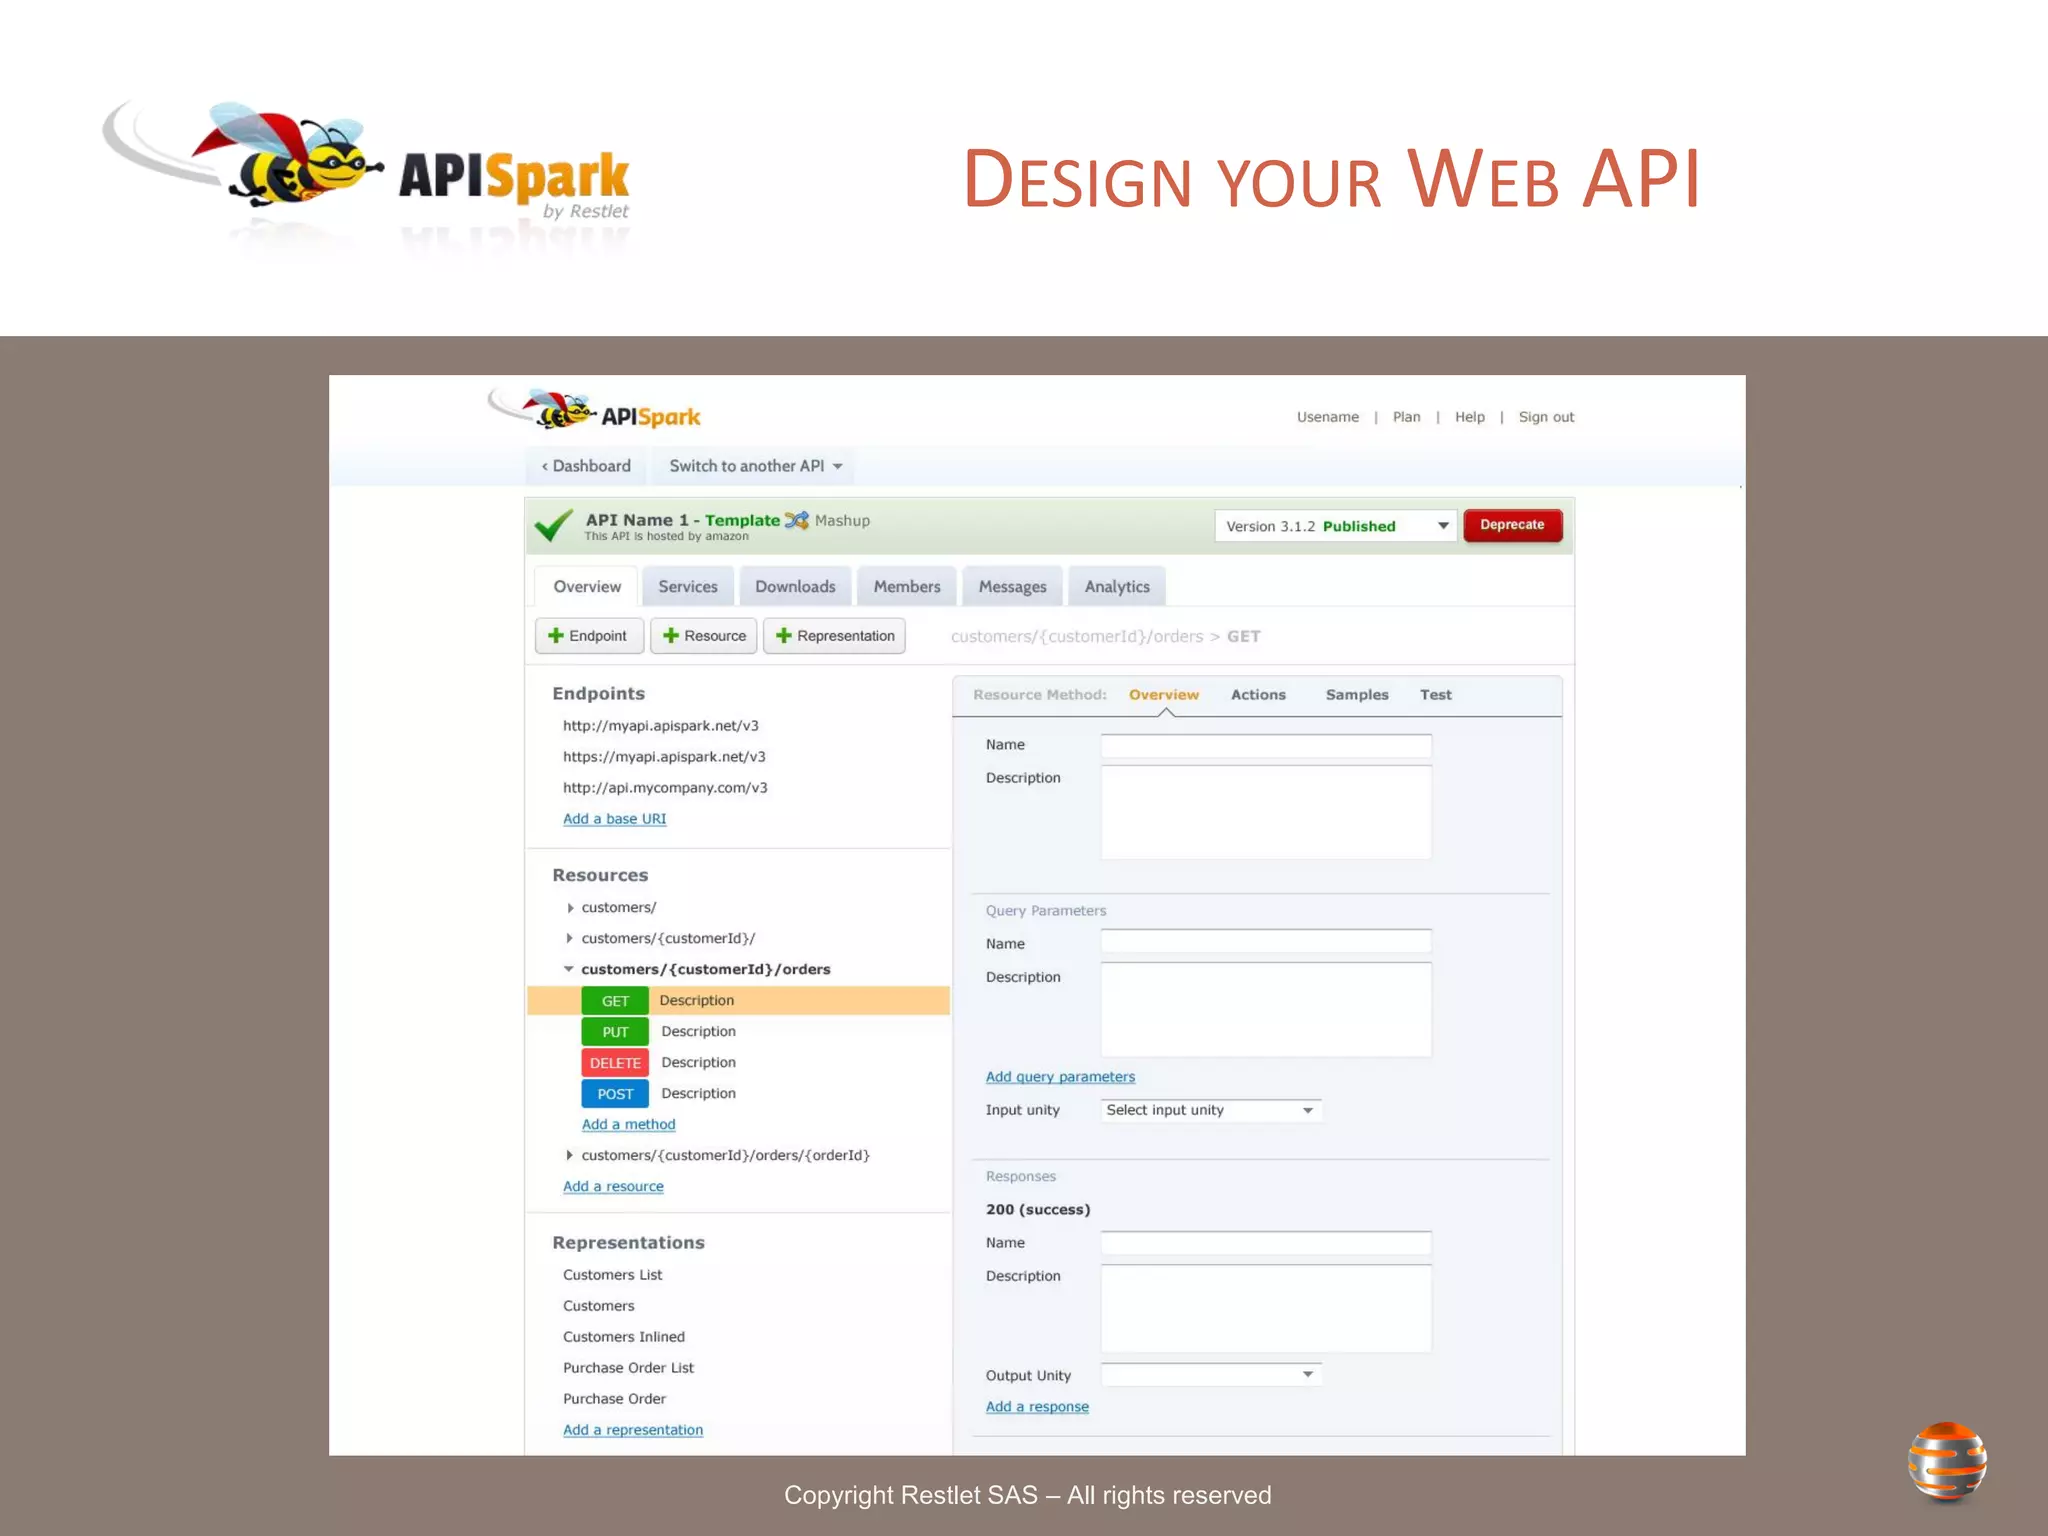Screen dimensions: 2048x1536
Task: Focus the Query Parameters Description textarea
Action: click(1266, 1009)
